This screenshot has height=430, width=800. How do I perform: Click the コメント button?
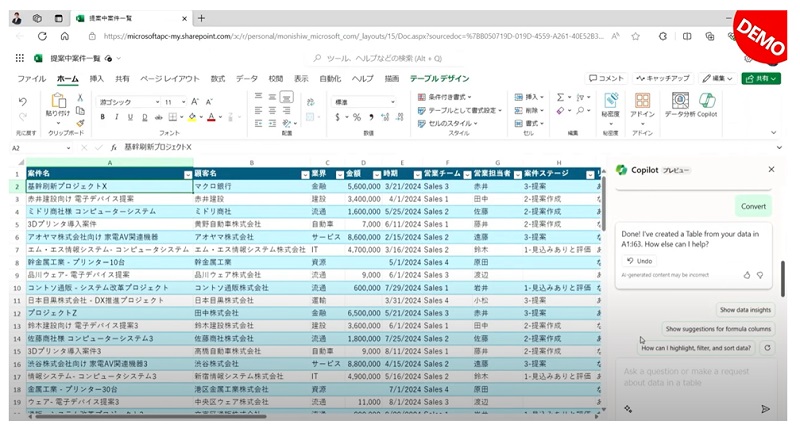click(x=606, y=79)
